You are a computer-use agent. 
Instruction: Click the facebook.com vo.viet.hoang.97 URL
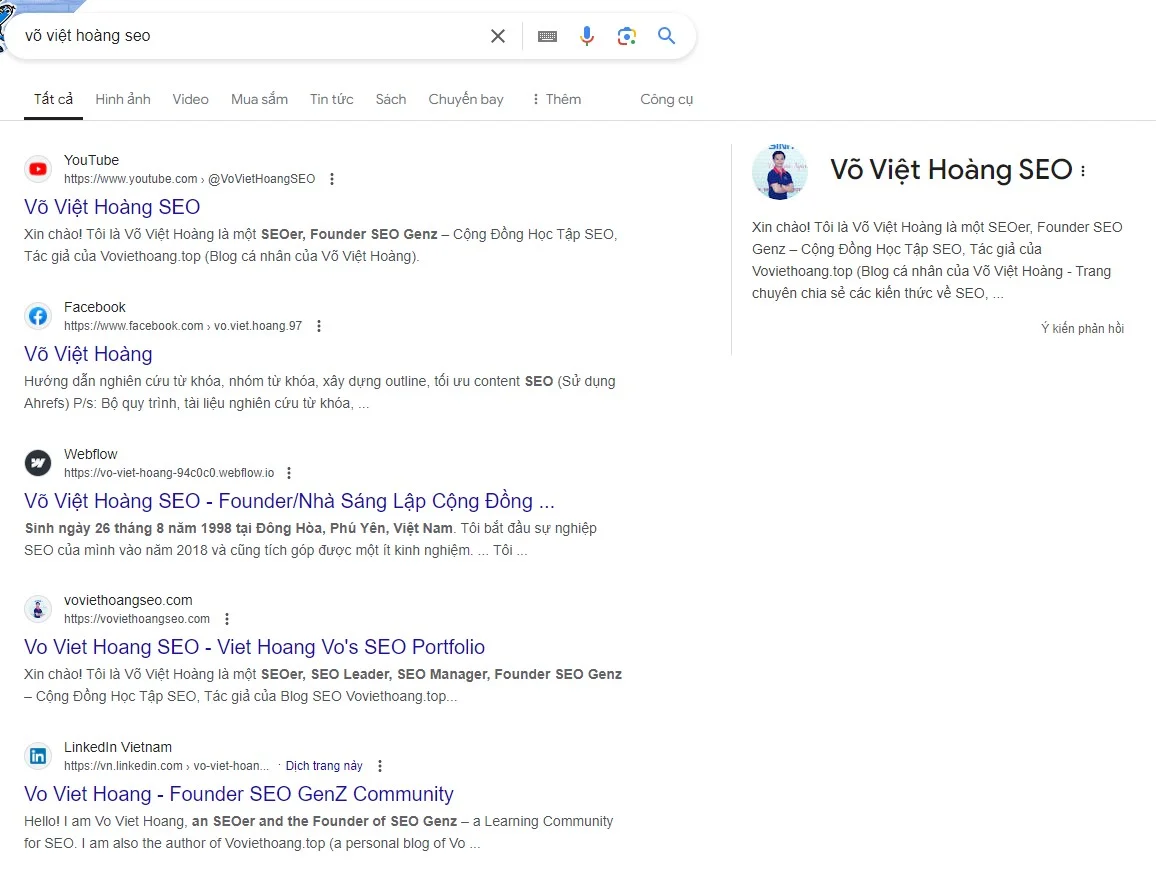(x=183, y=326)
